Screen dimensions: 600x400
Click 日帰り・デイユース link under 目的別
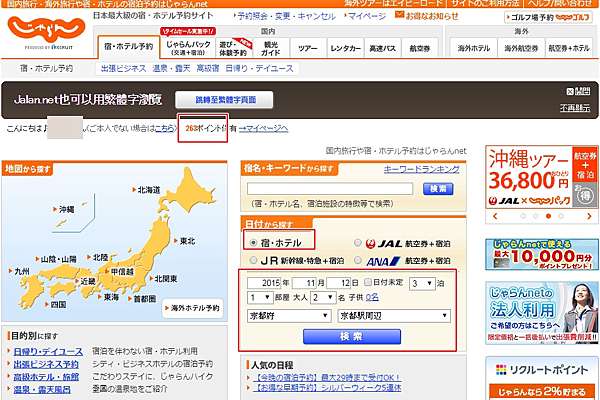click(48, 351)
